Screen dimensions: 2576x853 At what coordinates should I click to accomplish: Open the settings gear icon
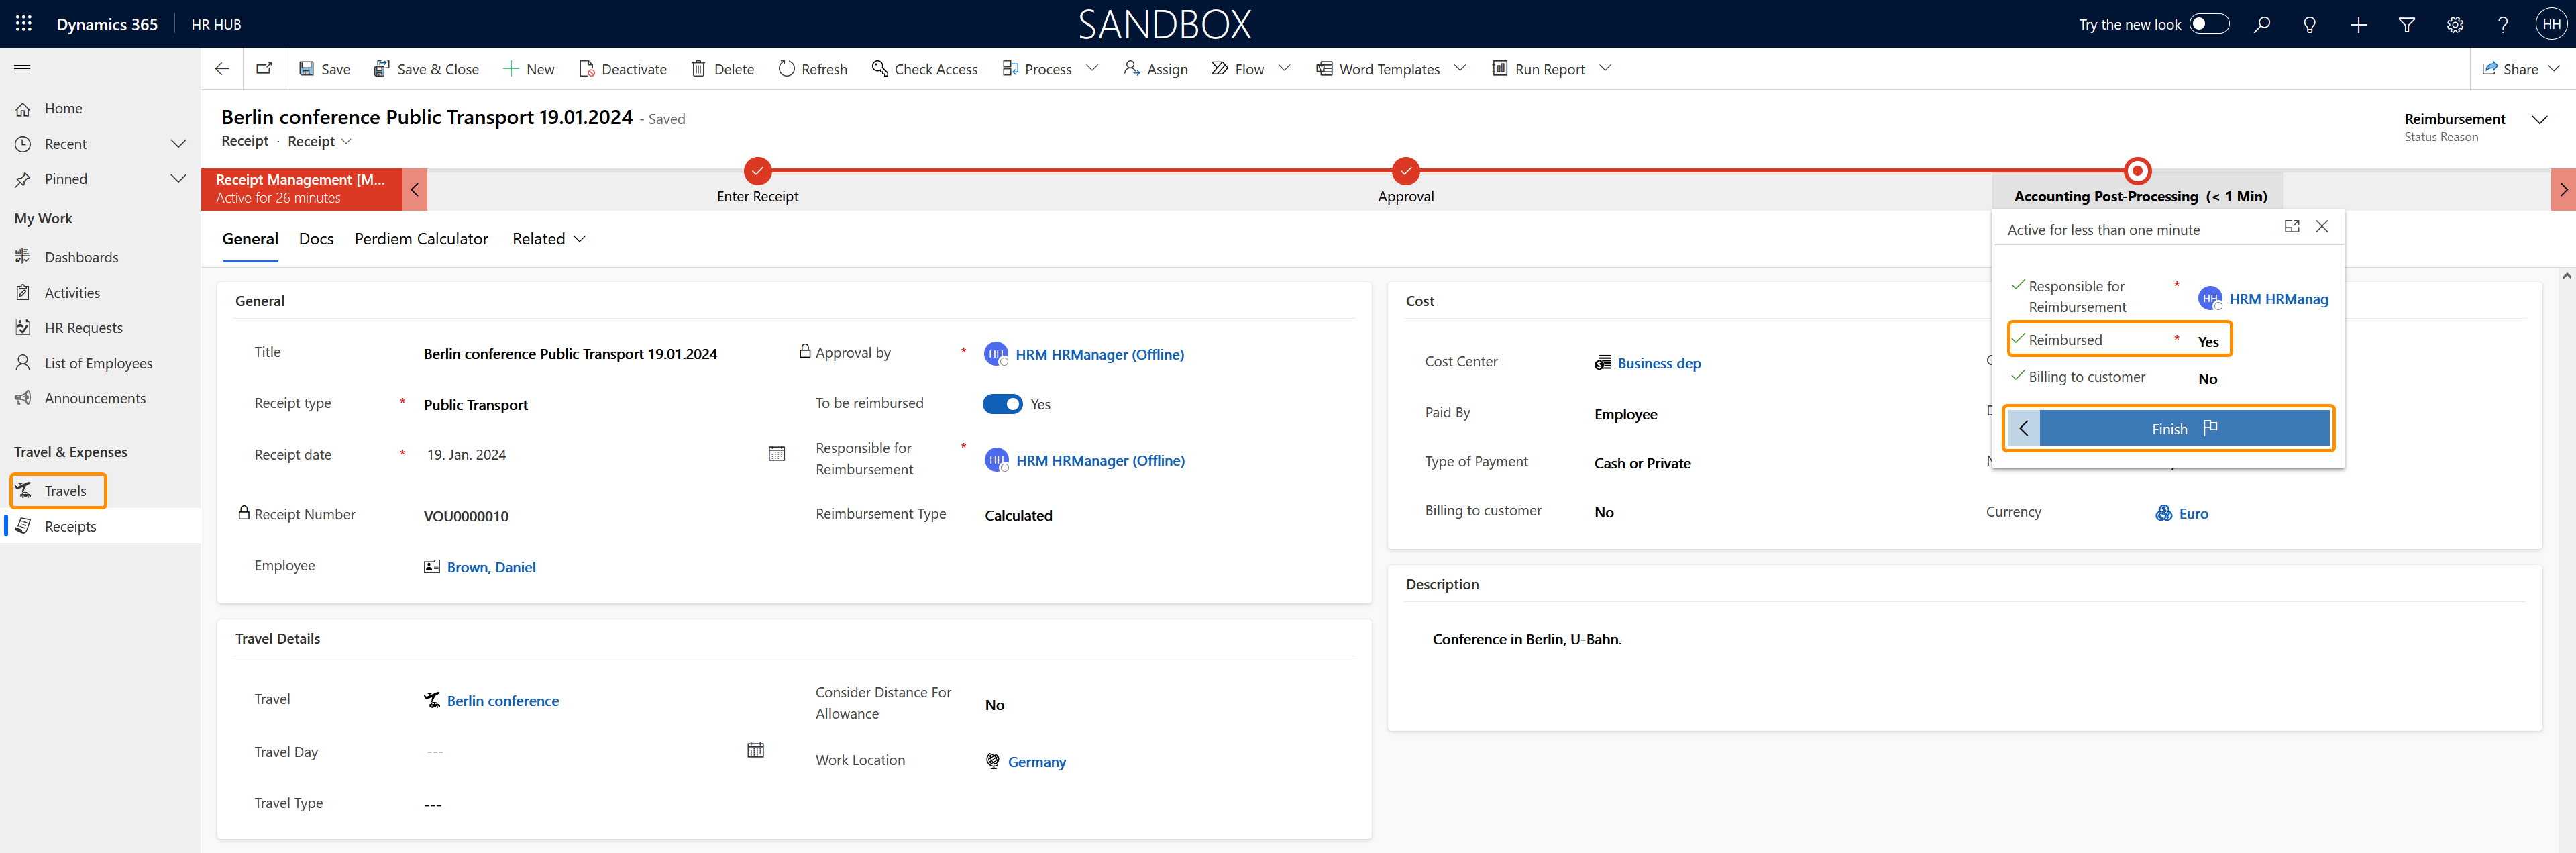(x=2455, y=24)
